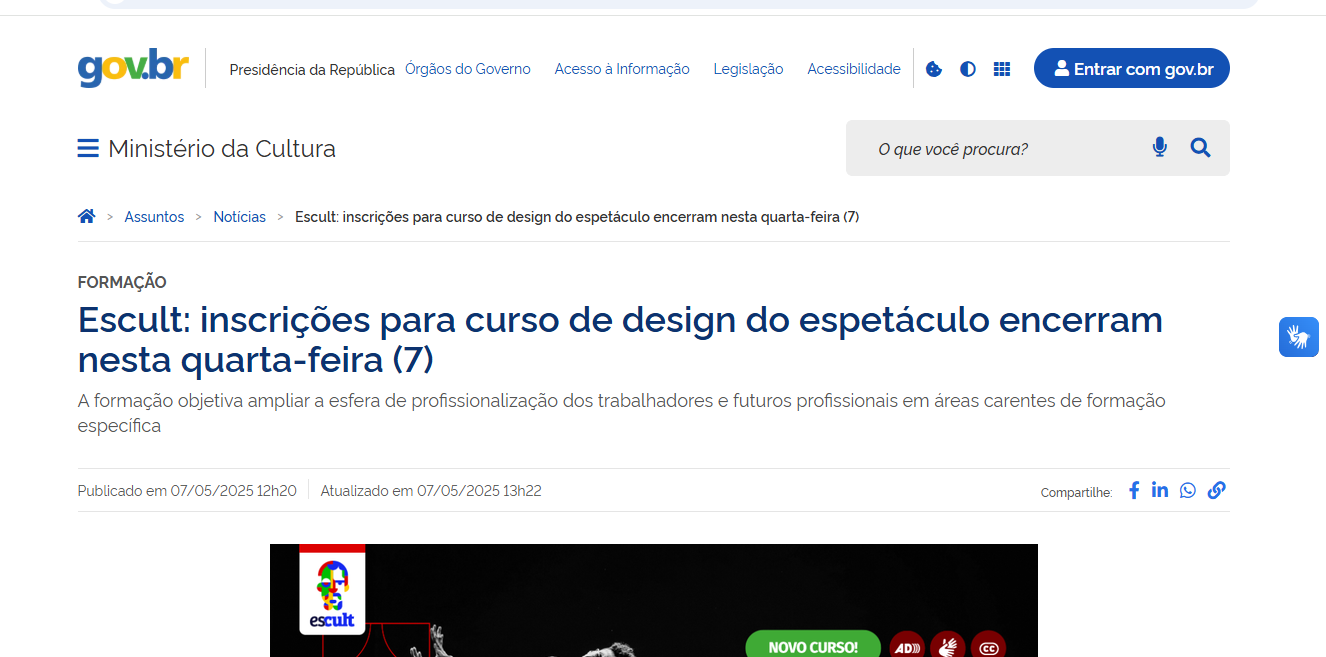Screen dimensions: 1326x657
Task: Click the article subtitle starting 'A formação objetiva'
Action: (622, 413)
